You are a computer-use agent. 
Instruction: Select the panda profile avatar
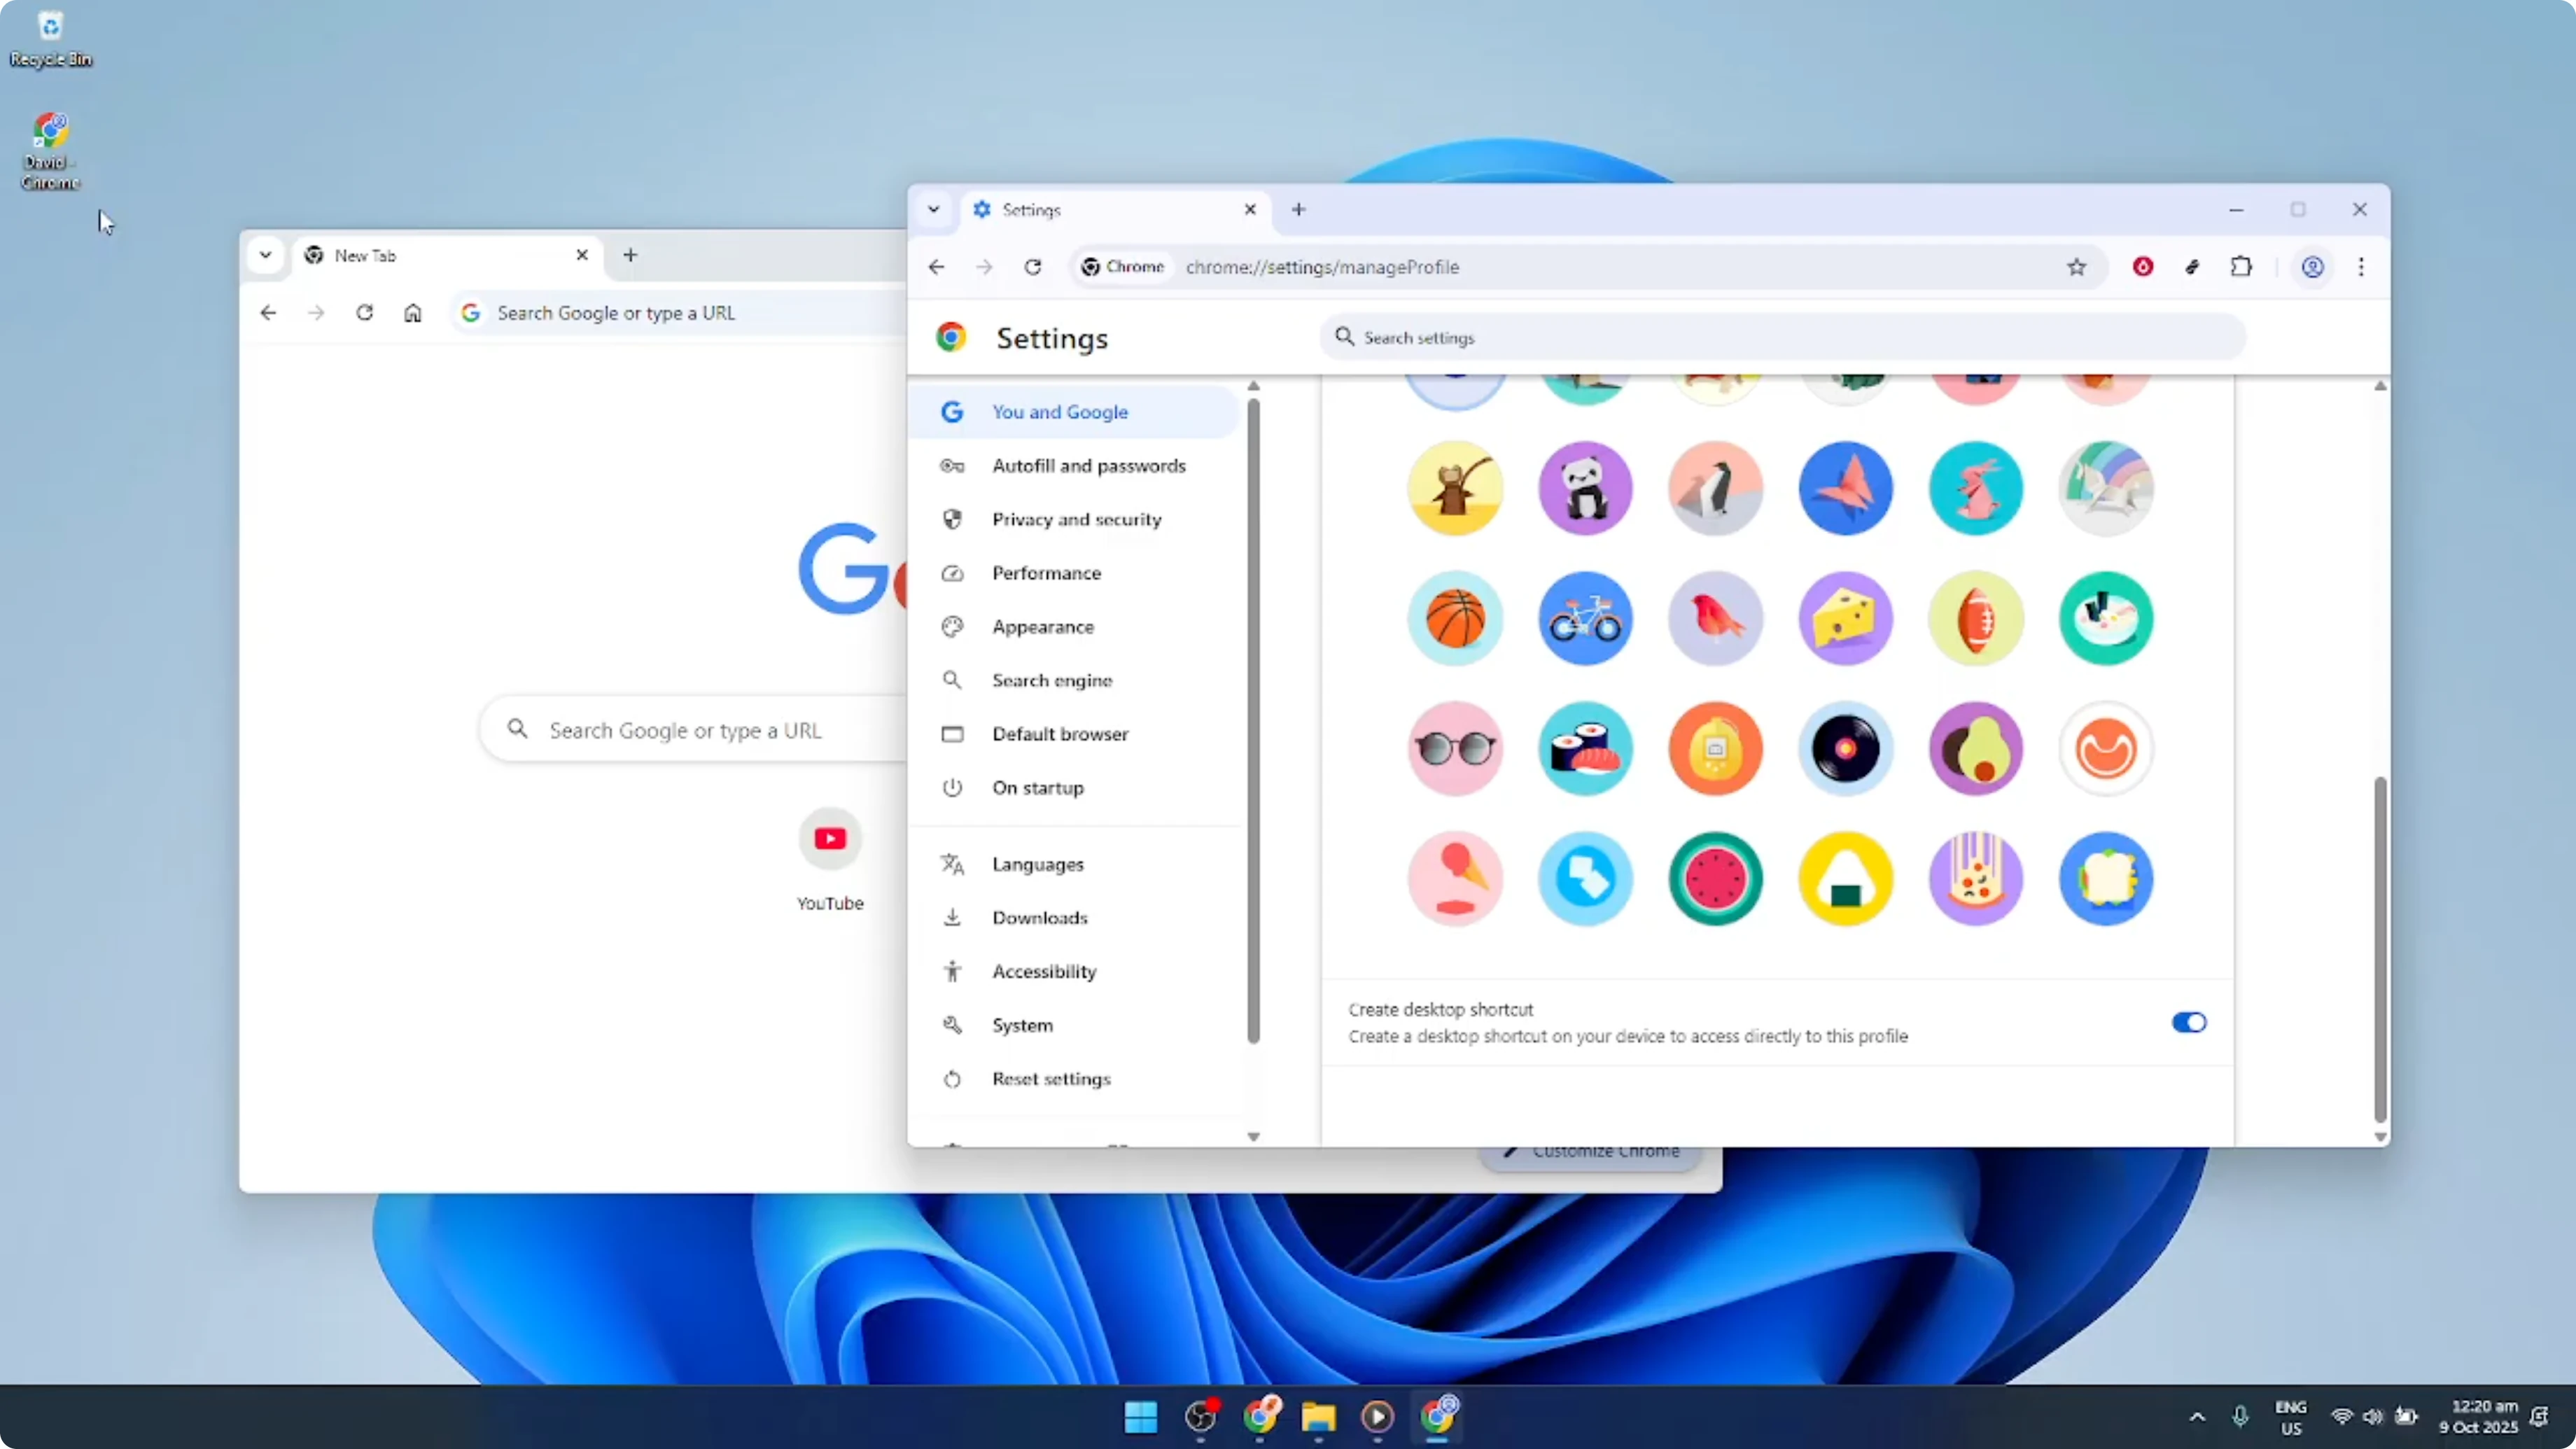pos(1586,488)
